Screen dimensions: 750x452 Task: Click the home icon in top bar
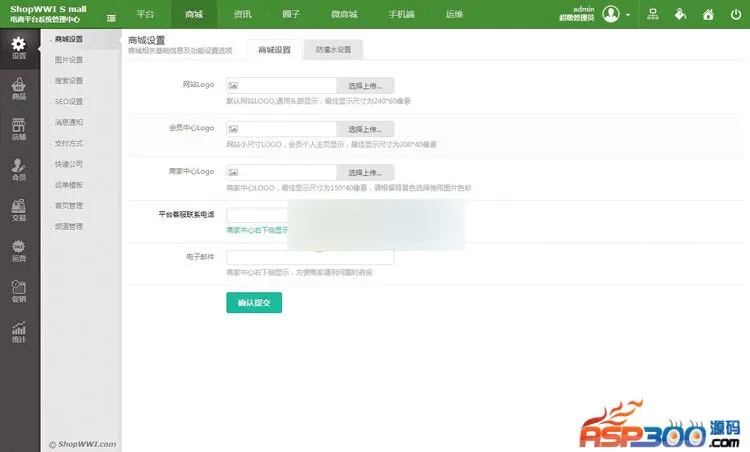click(x=708, y=14)
